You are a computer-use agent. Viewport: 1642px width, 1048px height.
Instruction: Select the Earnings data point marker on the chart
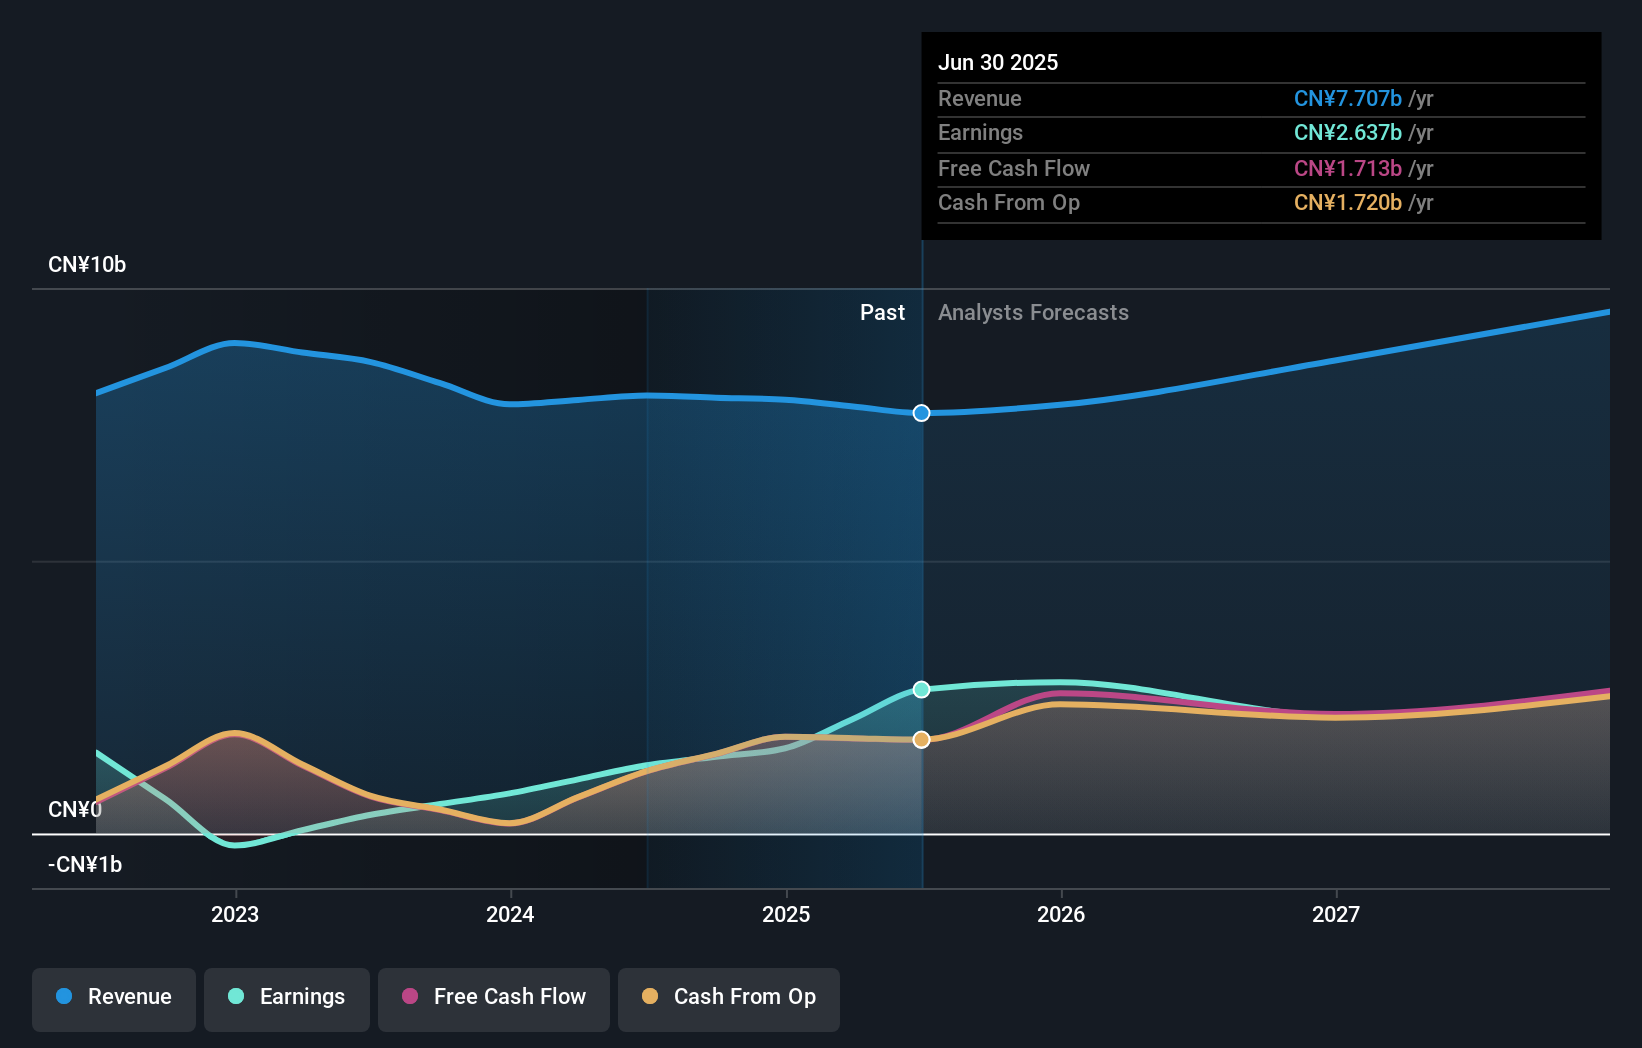[x=921, y=688]
